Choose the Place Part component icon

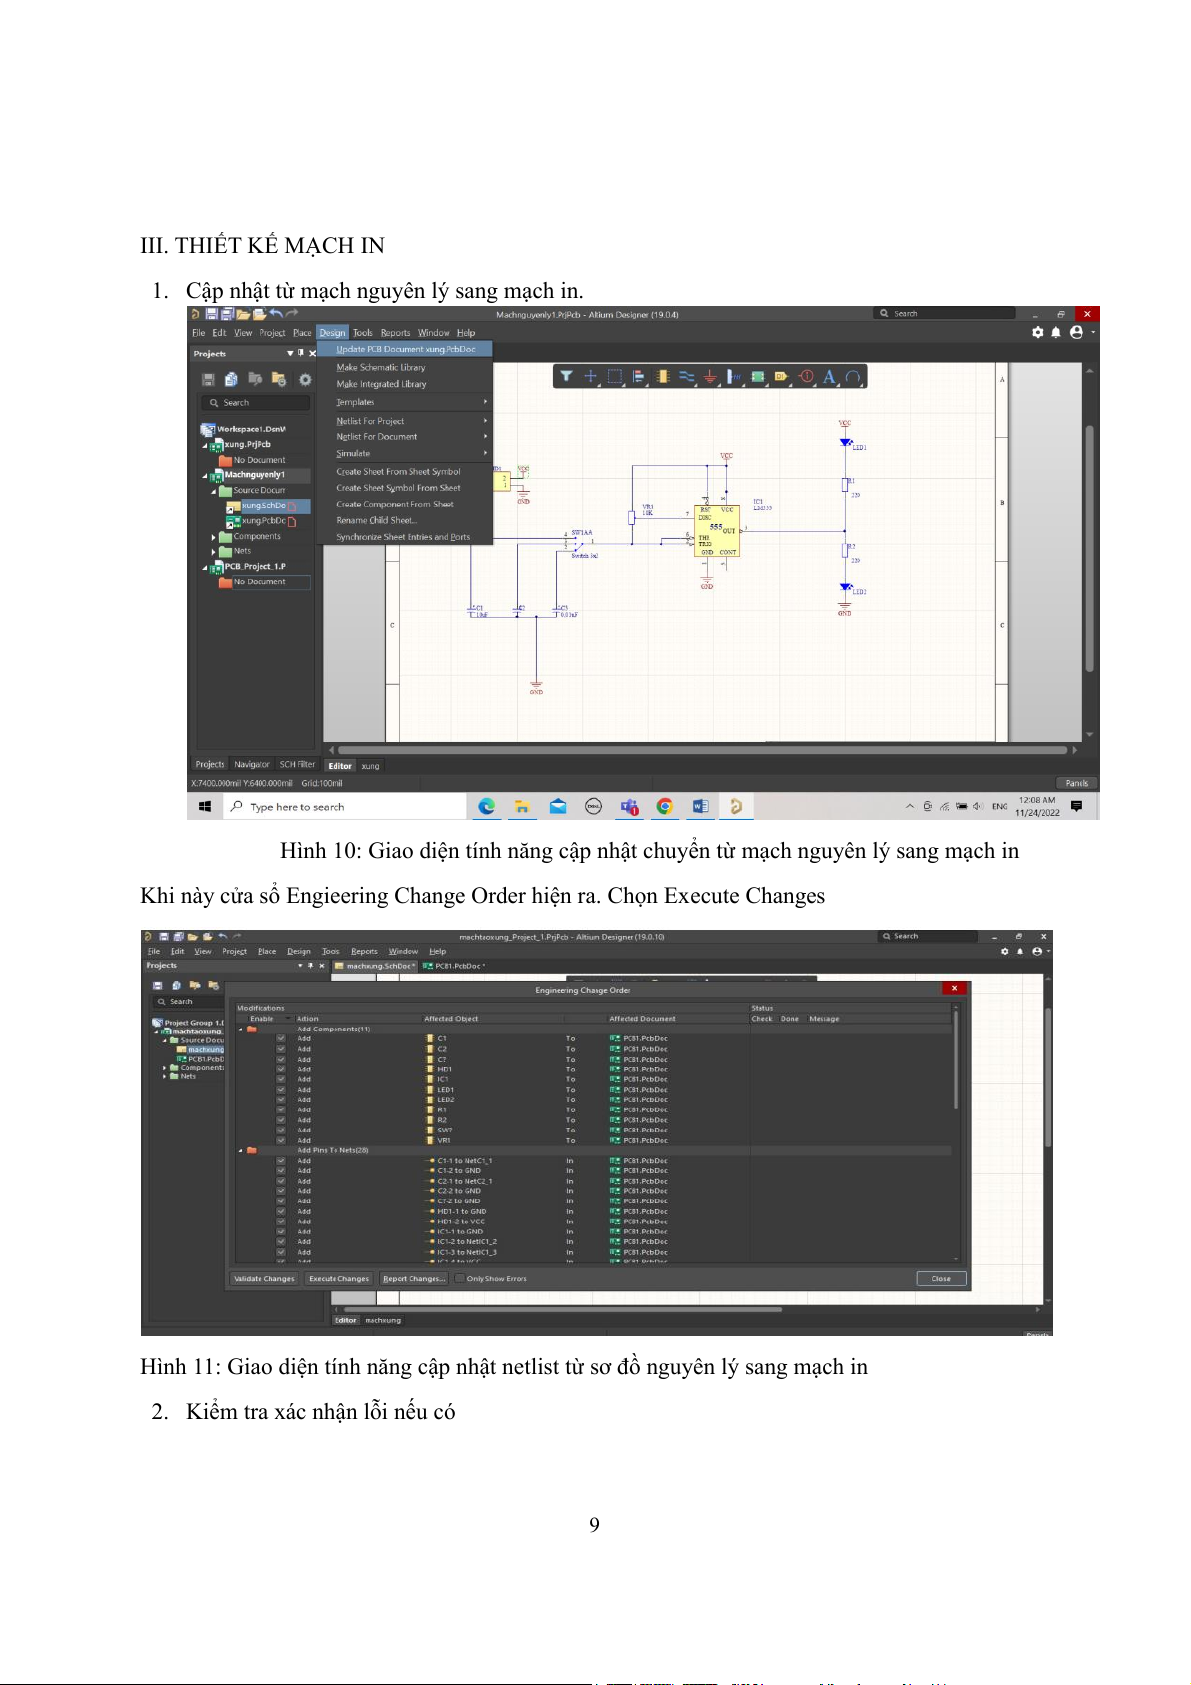pos(662,377)
